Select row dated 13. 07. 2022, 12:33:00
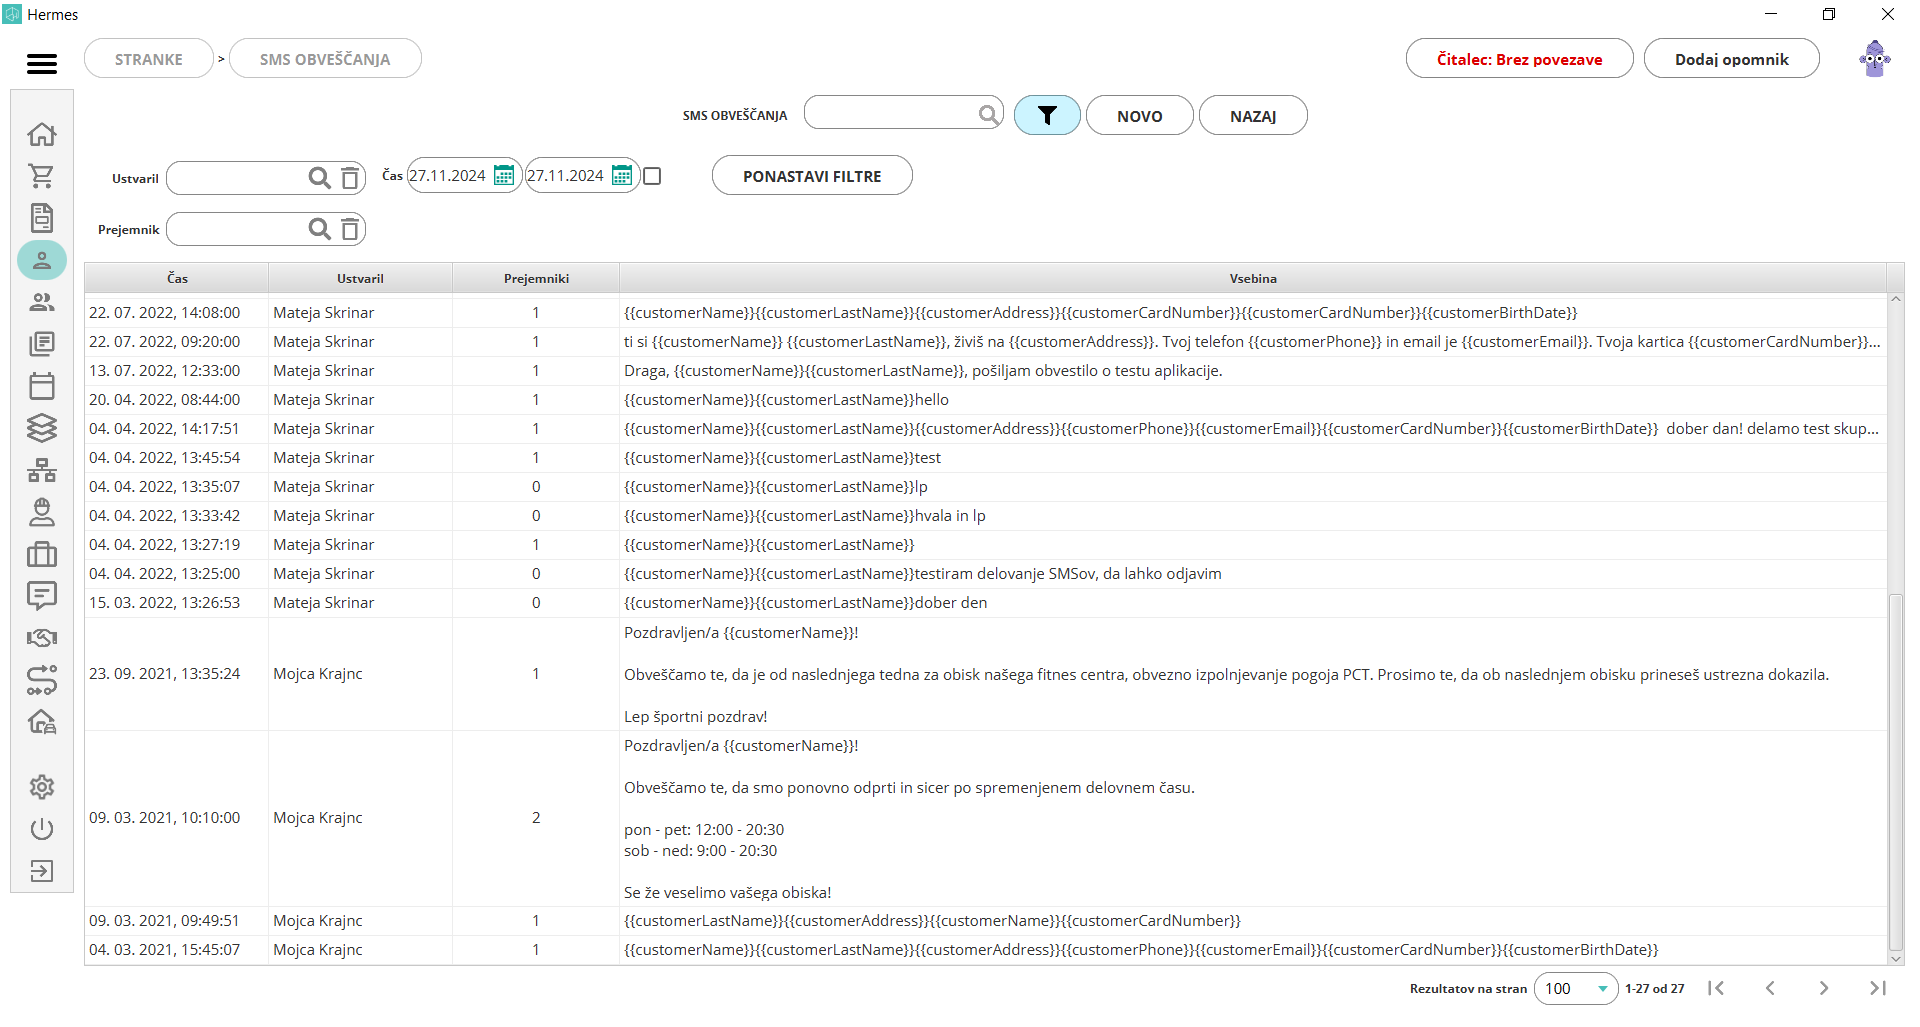The width and height of the screenshot is (1920, 1027). click(985, 371)
